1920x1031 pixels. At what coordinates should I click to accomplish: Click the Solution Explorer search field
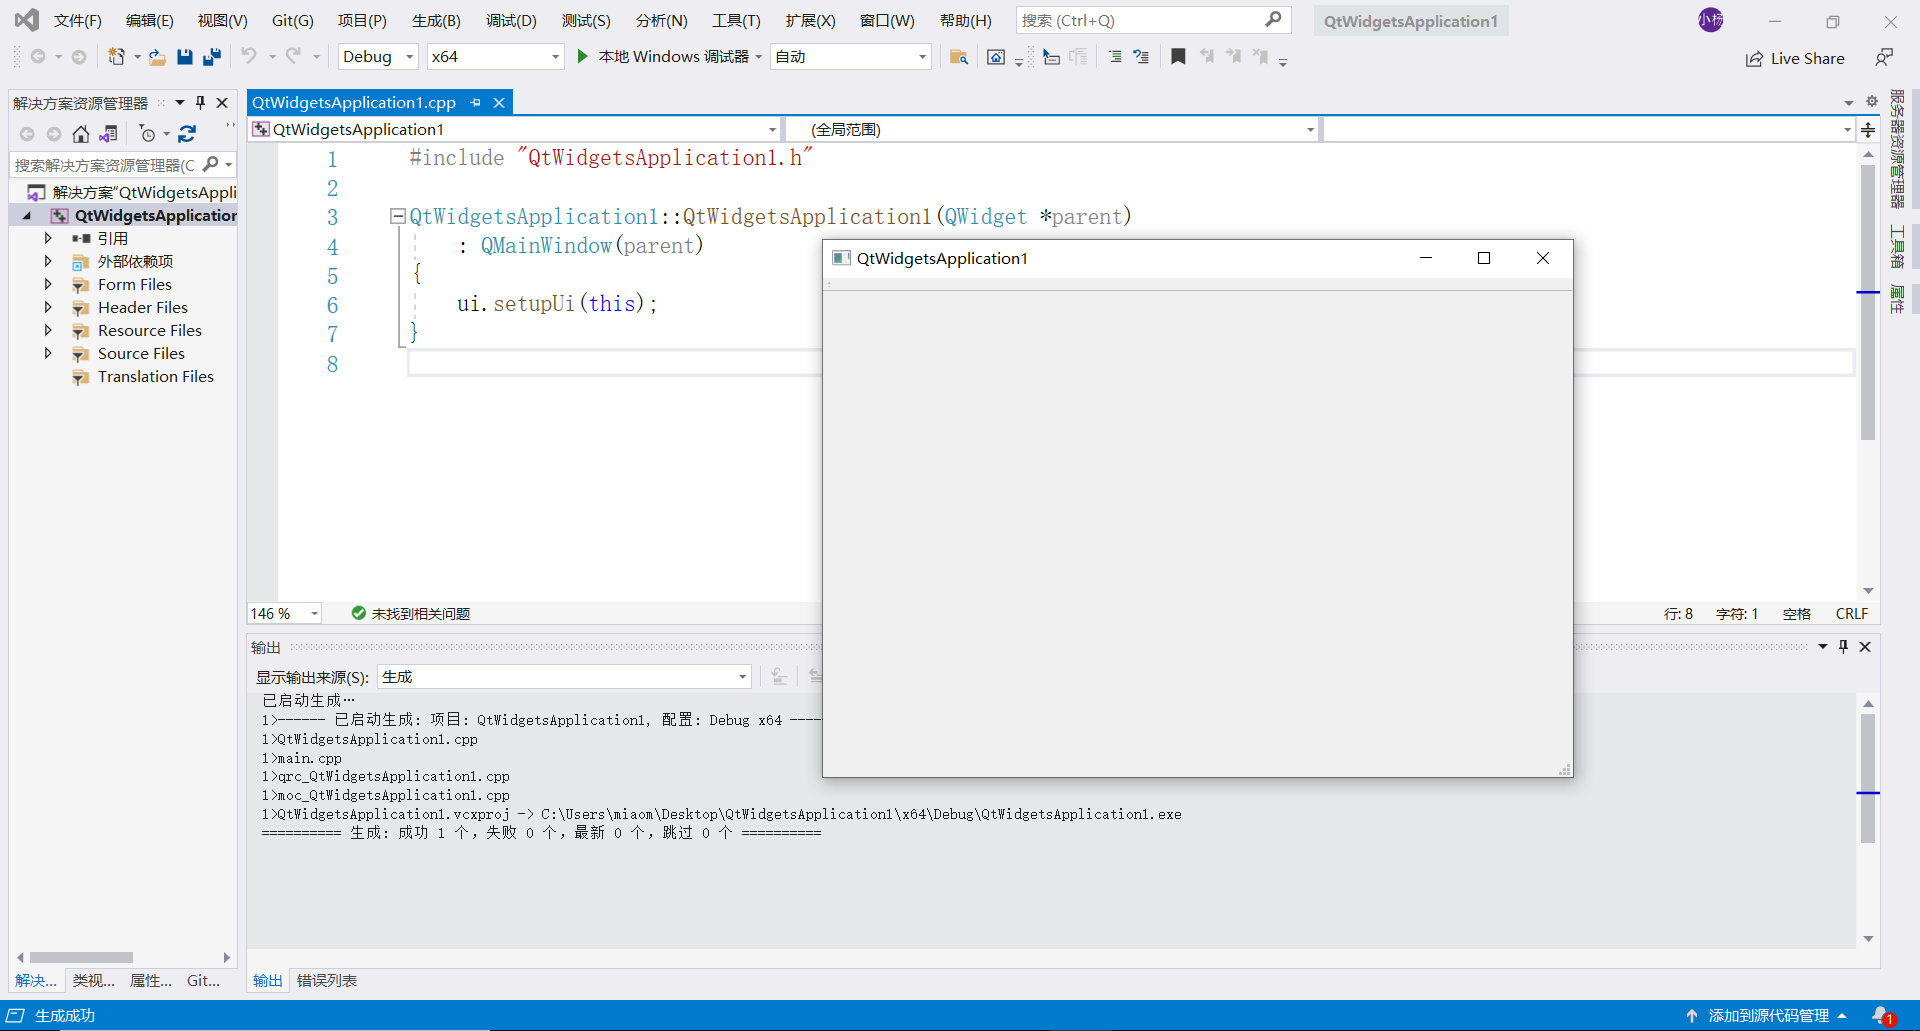coord(122,164)
